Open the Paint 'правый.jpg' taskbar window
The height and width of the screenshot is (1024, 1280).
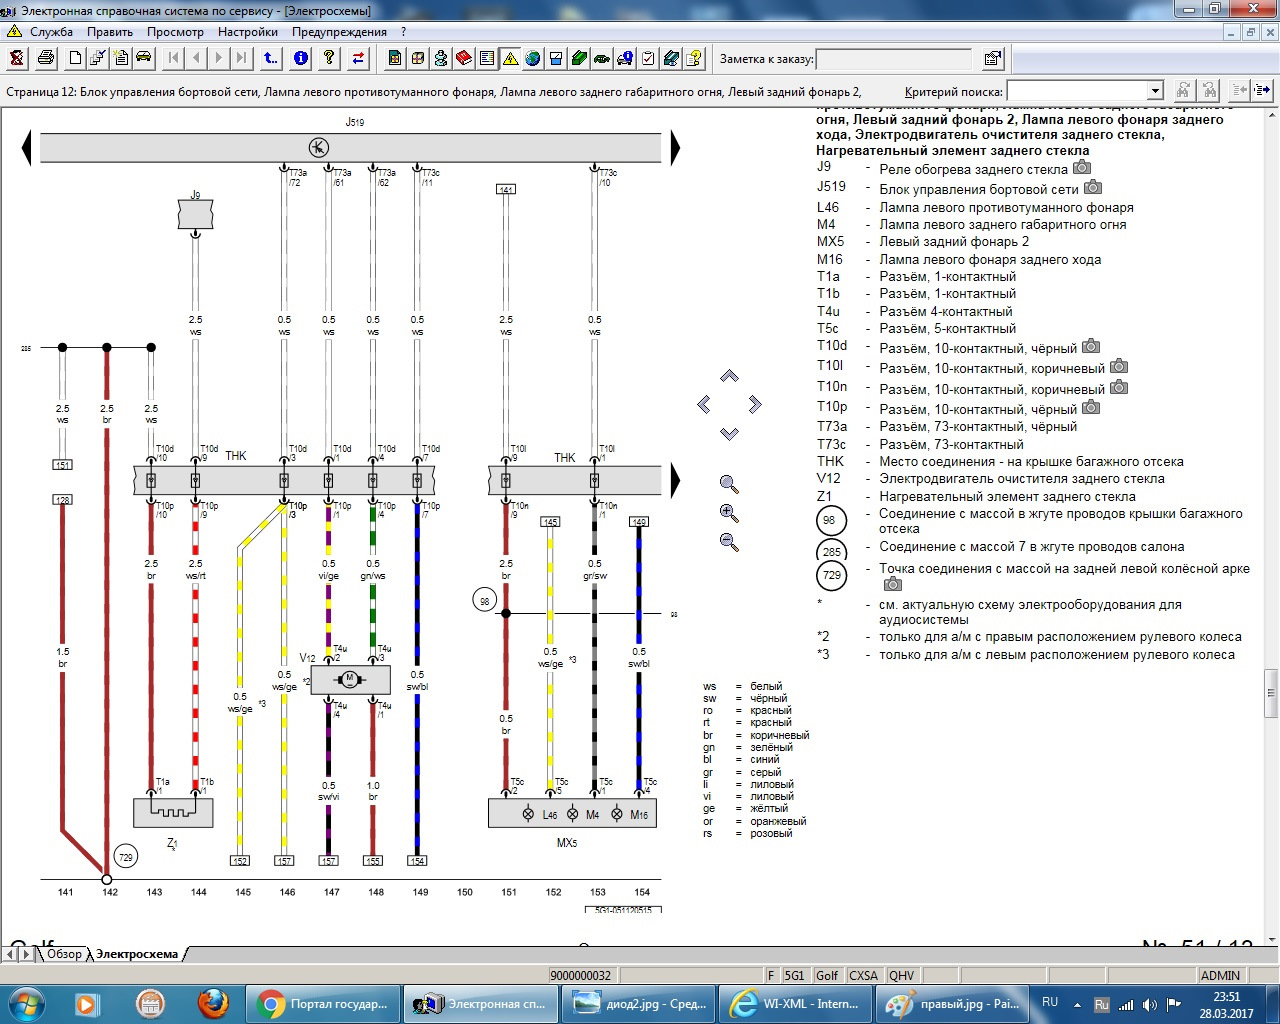(950, 1003)
